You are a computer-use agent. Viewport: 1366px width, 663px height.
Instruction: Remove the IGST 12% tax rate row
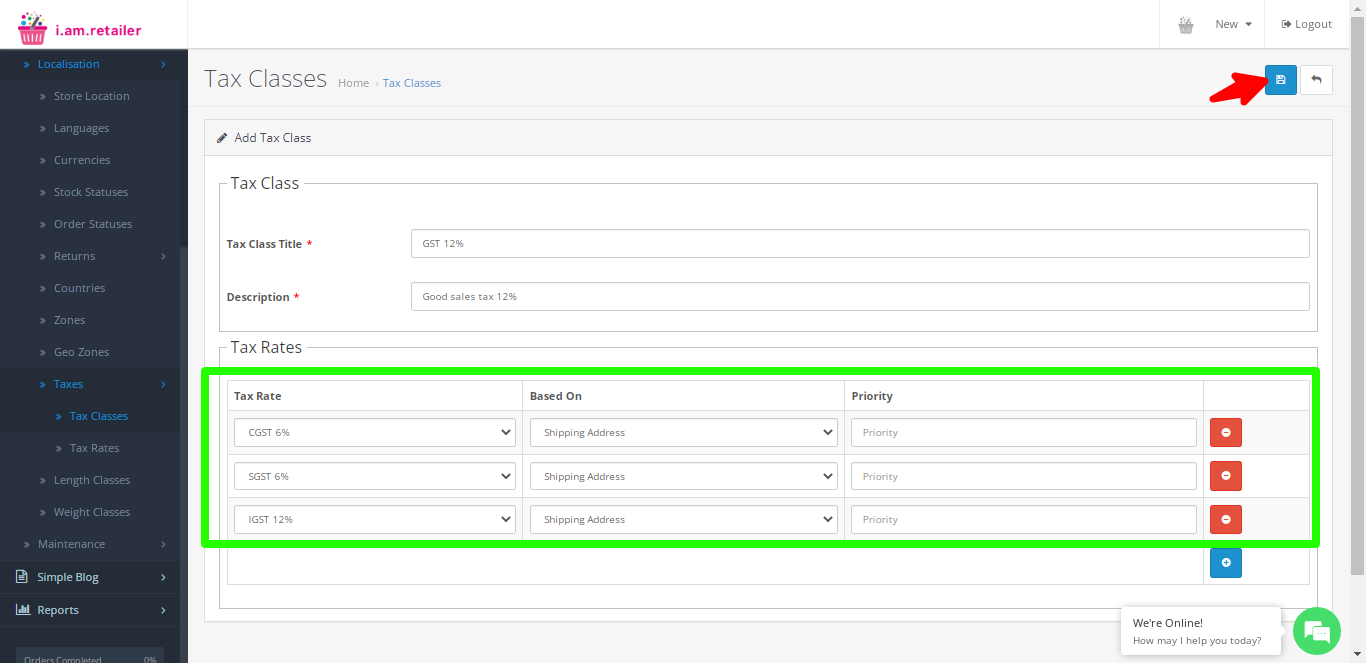(1225, 519)
